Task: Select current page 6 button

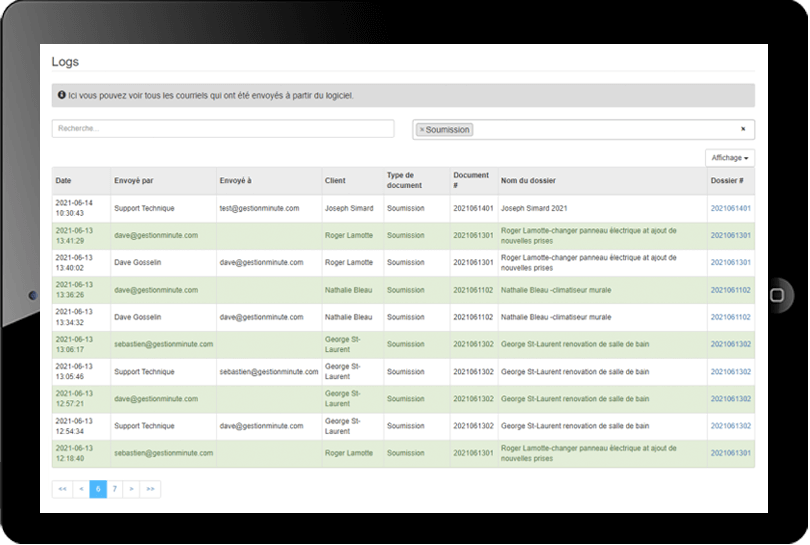Action: (98, 489)
